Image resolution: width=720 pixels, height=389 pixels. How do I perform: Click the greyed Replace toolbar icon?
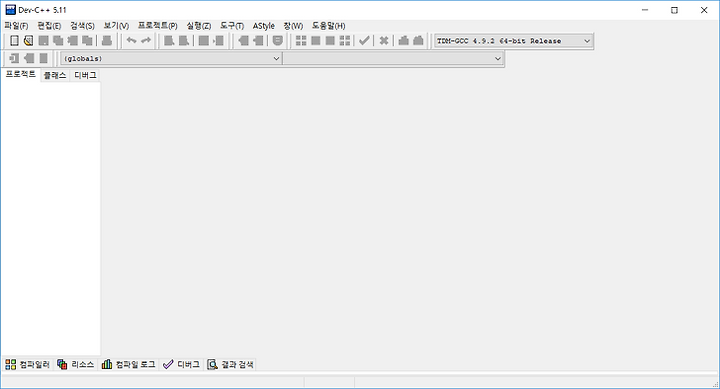(x=184, y=41)
